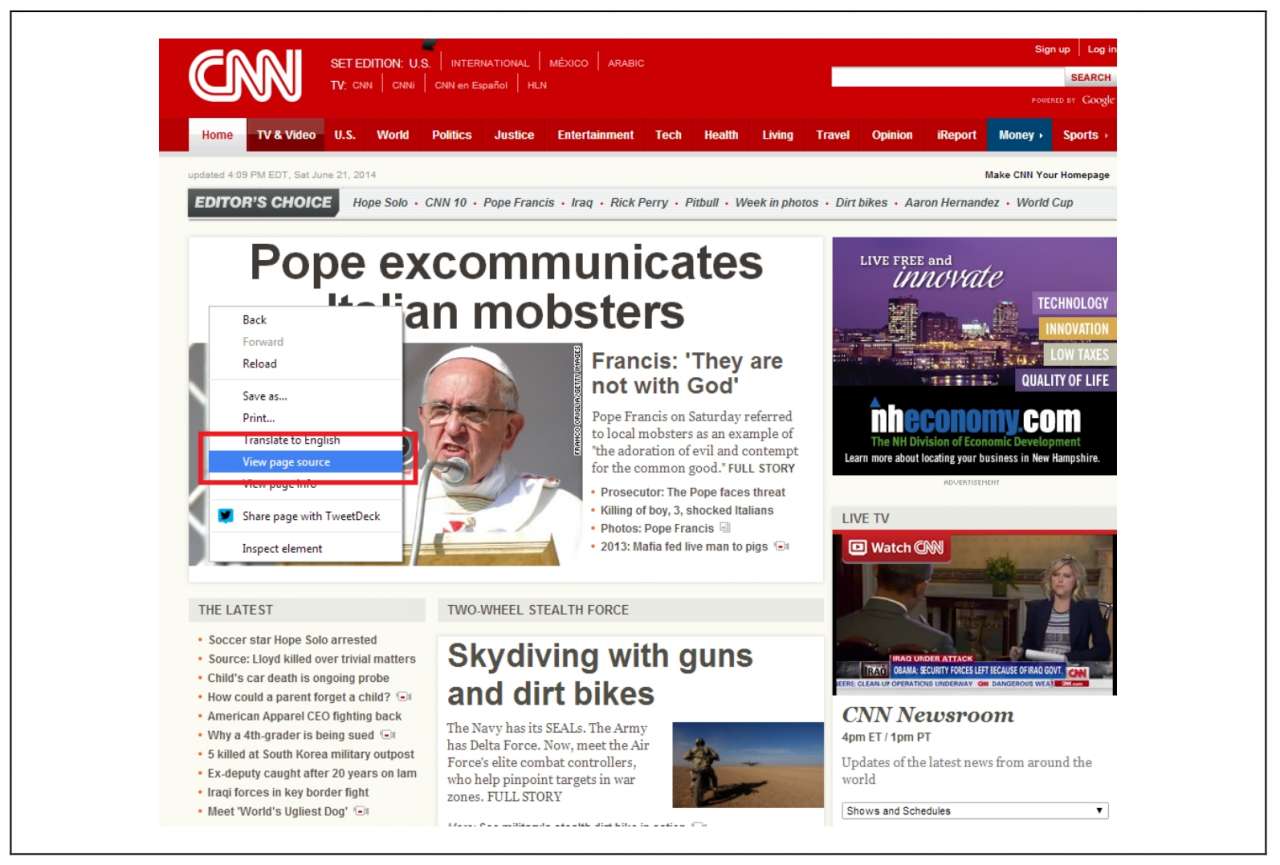Open the U.S. navigation tab
Image resolution: width=1280 pixels, height=865 pixels.
(345, 135)
